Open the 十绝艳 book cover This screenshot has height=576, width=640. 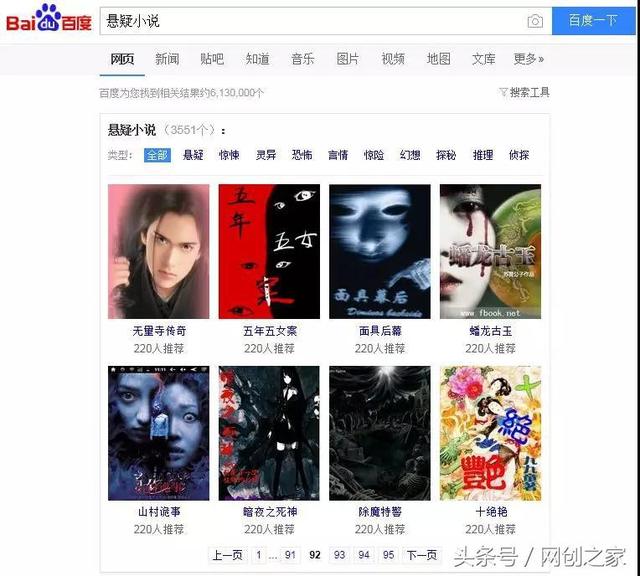pyautogui.click(x=490, y=433)
